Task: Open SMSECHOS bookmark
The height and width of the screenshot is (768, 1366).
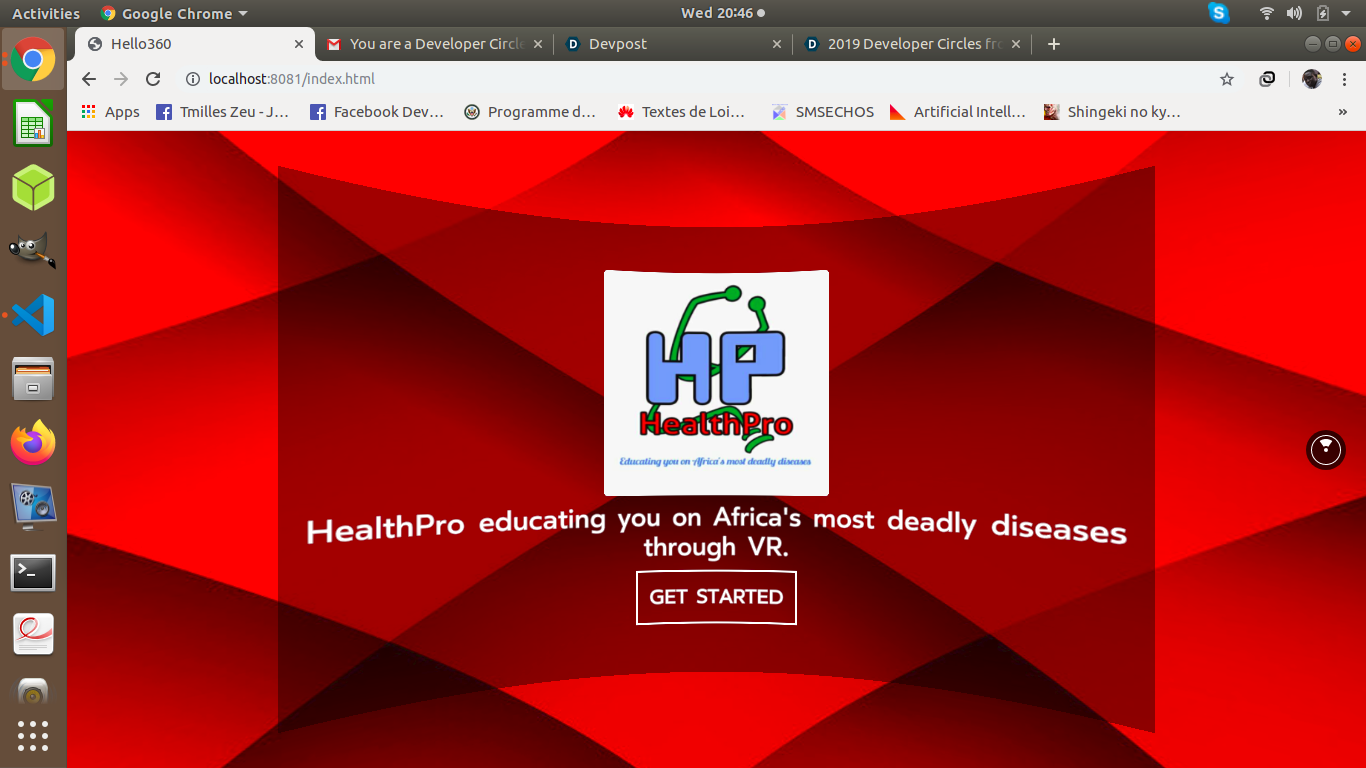Action: coord(823,112)
